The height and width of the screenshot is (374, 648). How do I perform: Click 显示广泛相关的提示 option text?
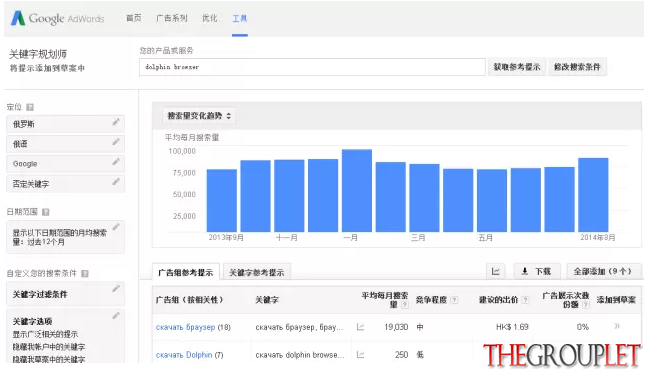(x=45, y=334)
